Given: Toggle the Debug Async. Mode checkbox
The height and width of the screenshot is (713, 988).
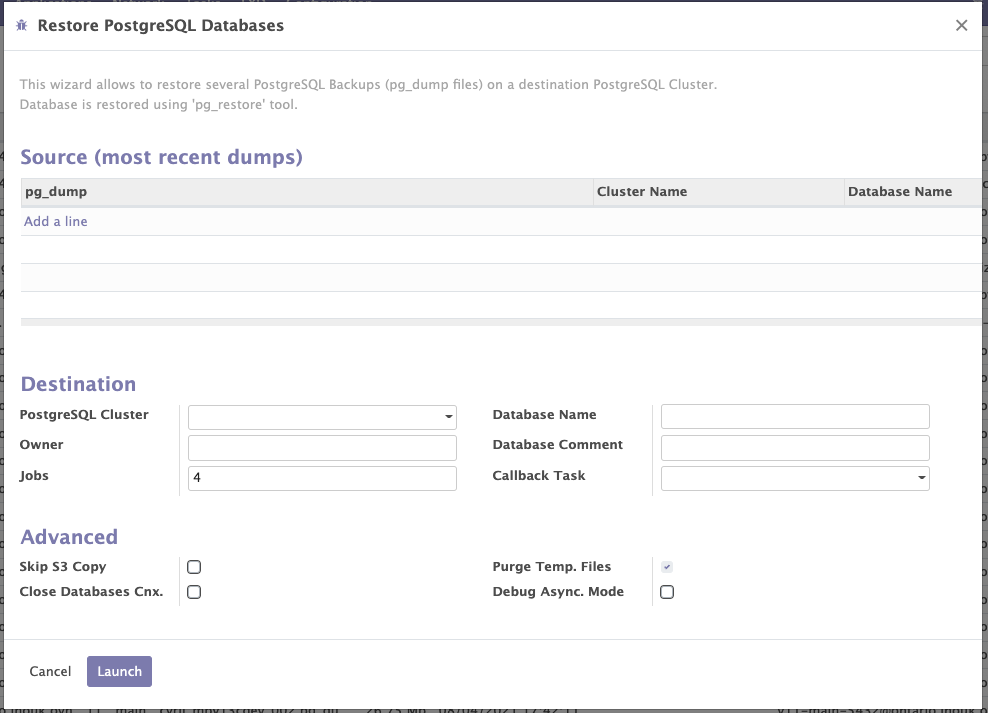Looking at the screenshot, I should pos(667,592).
